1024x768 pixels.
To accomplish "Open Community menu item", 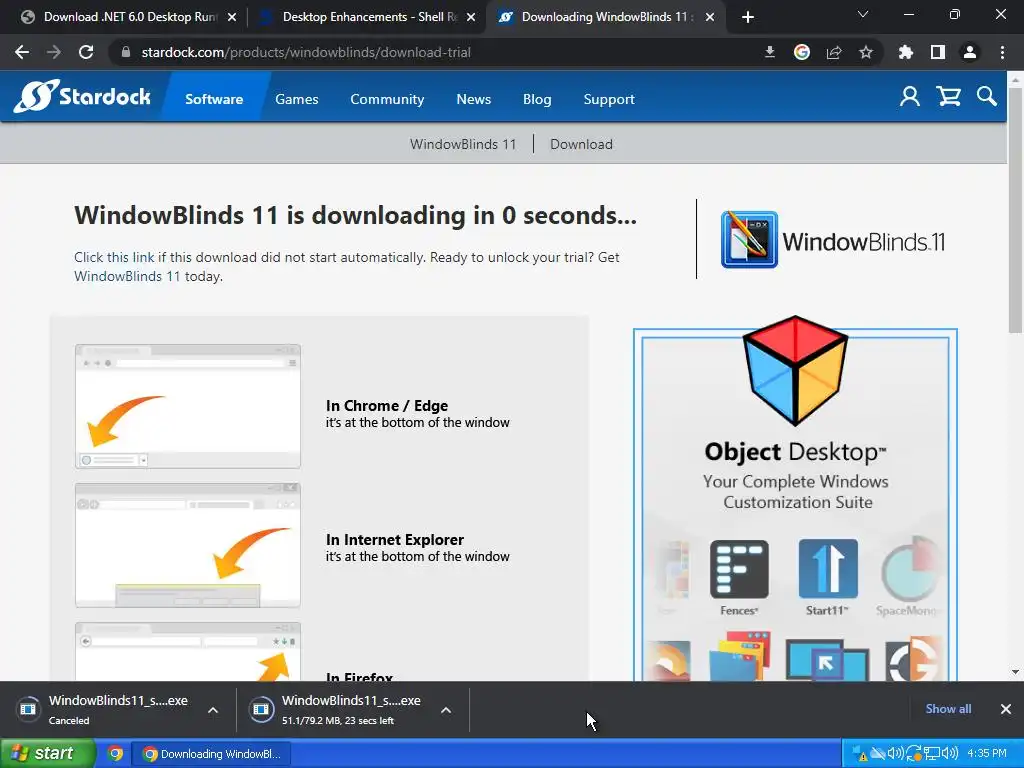I will pyautogui.click(x=387, y=99).
